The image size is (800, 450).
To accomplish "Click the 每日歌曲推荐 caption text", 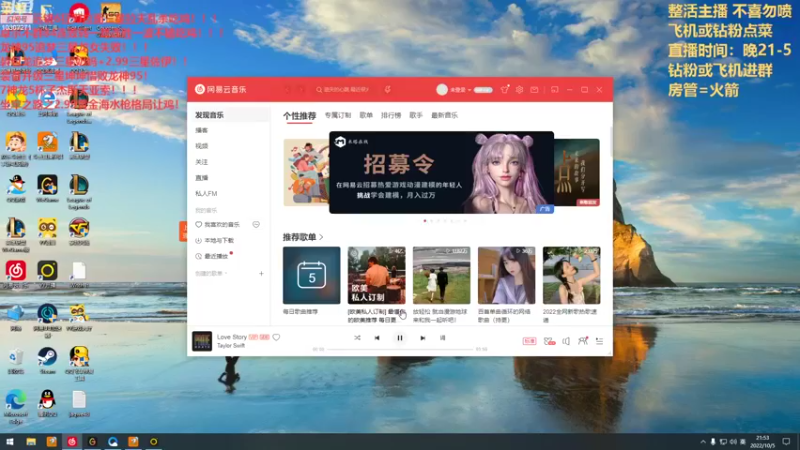I will [301, 312].
